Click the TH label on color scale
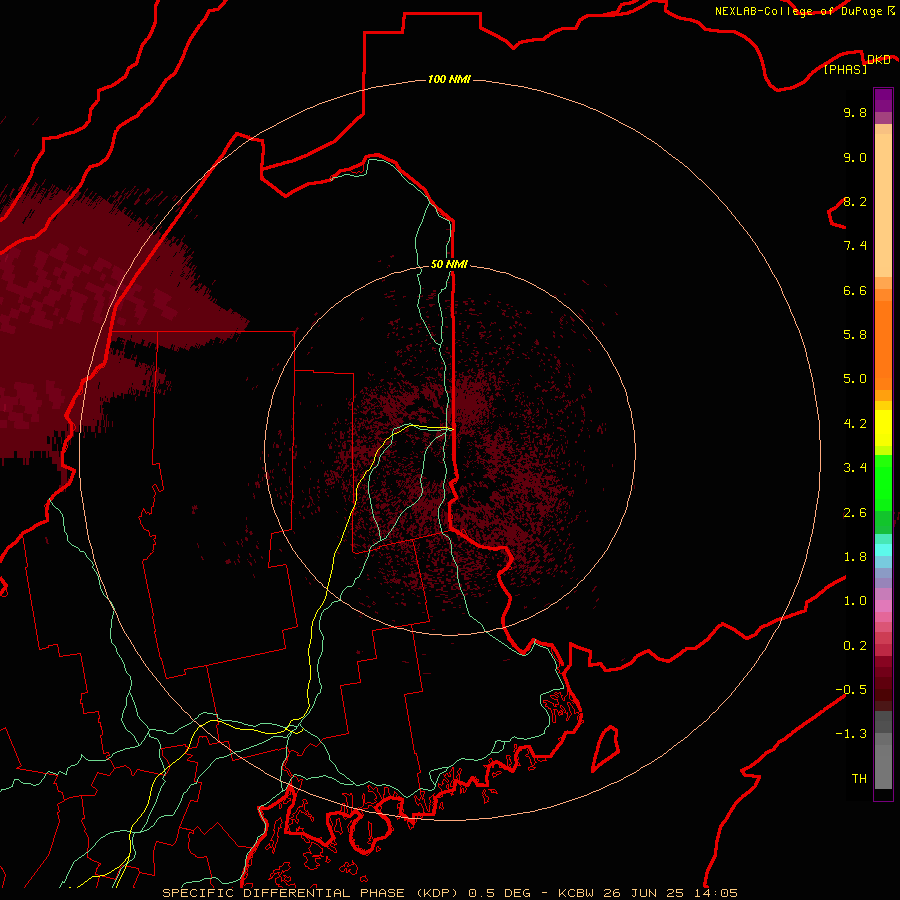Image resolution: width=900 pixels, height=900 pixels. pos(859,778)
